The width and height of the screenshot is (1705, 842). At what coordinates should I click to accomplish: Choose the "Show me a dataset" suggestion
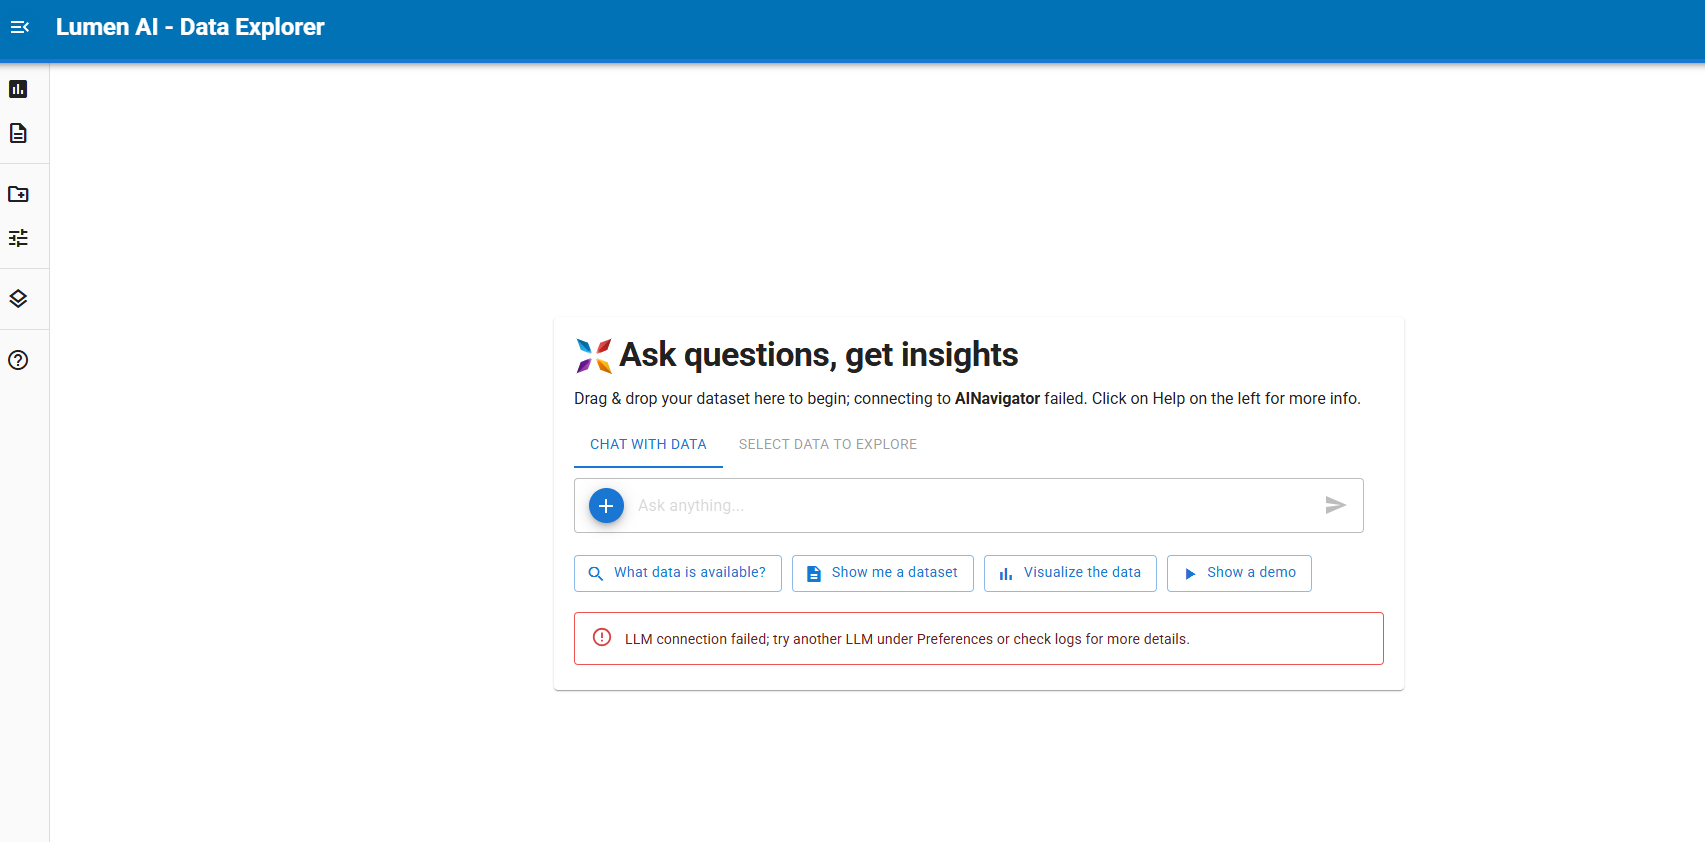click(882, 573)
